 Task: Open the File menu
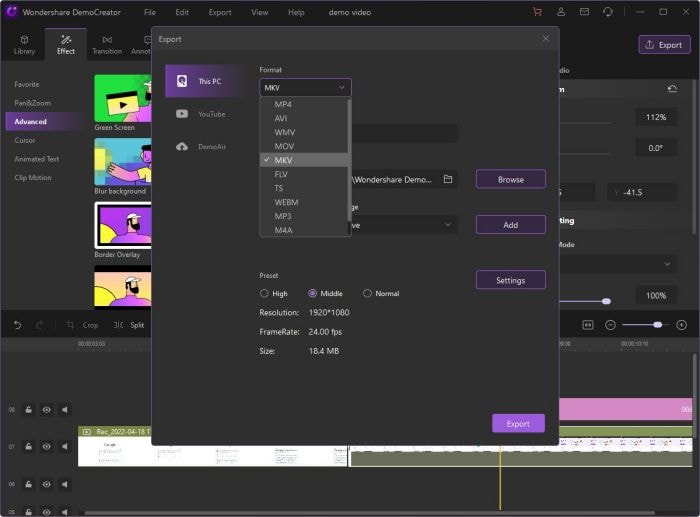(x=150, y=12)
